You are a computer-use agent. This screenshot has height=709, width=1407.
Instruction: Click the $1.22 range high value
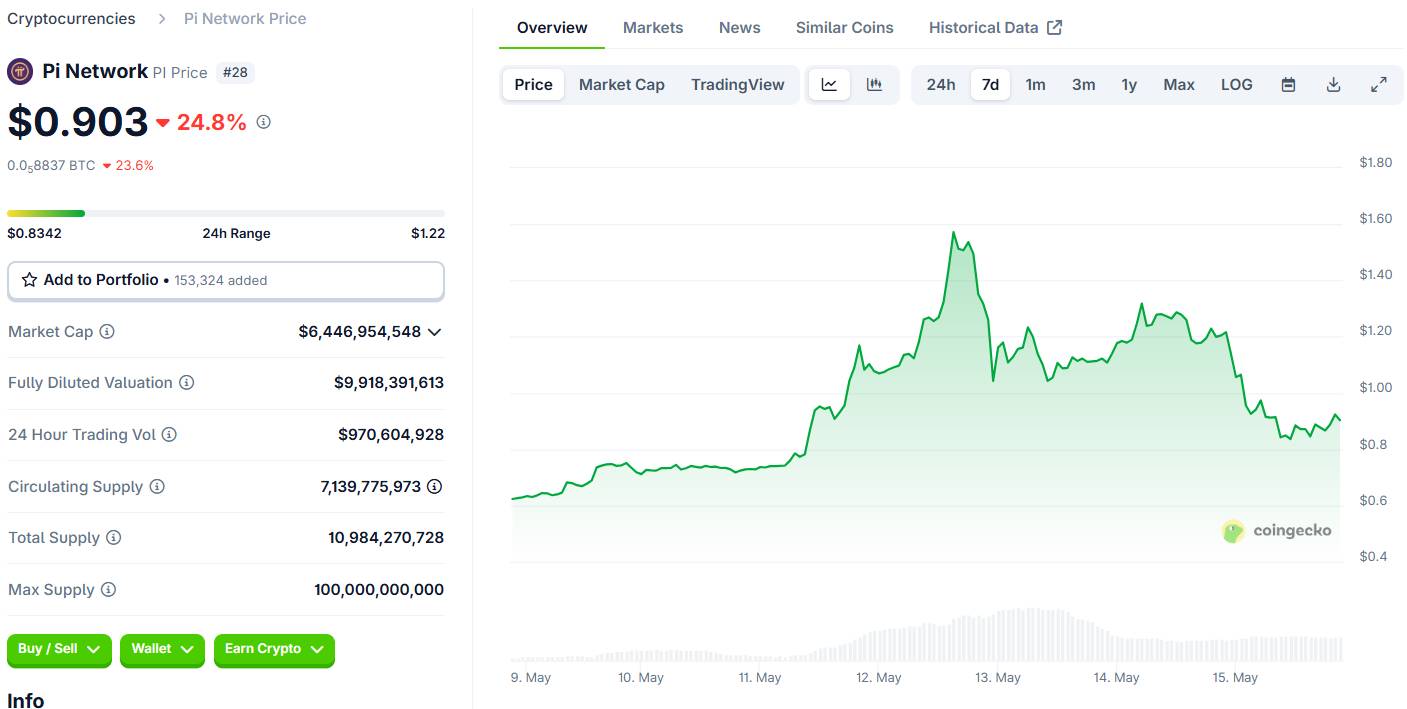(x=428, y=233)
